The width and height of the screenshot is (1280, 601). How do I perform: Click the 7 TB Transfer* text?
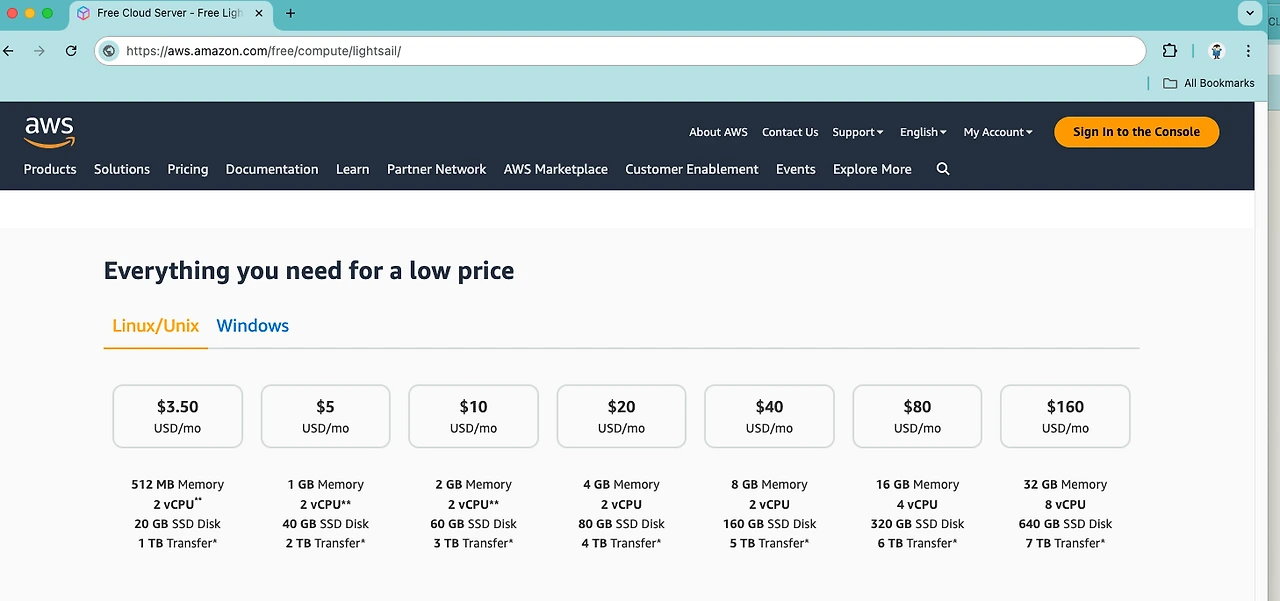click(x=1066, y=543)
